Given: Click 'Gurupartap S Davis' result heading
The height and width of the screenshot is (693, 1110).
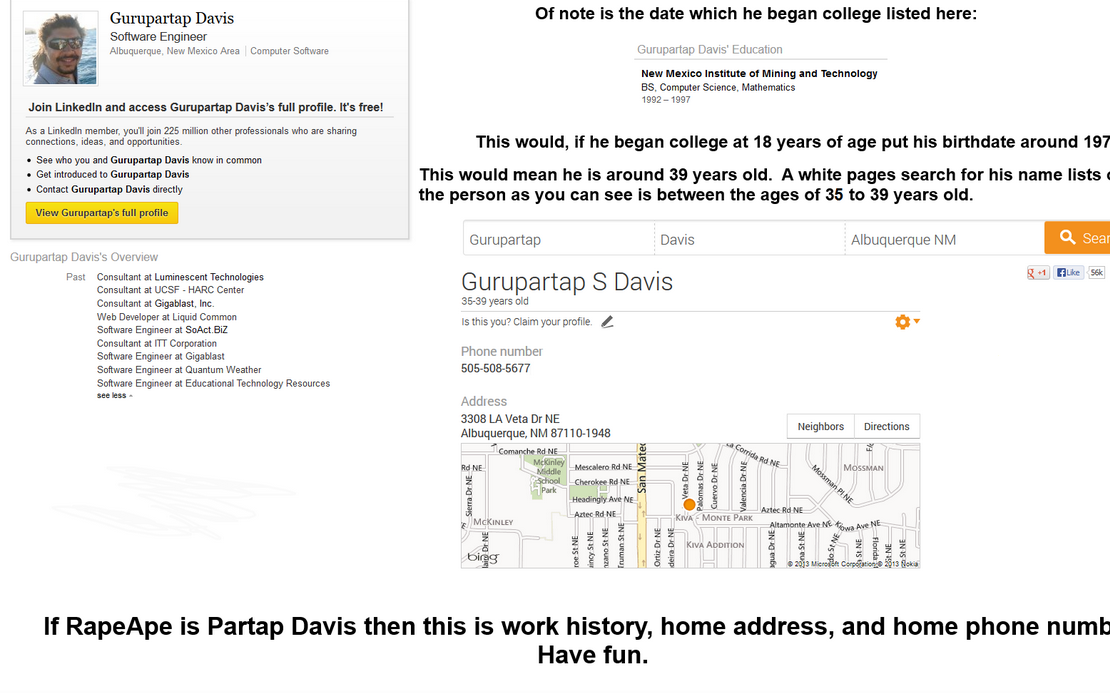Looking at the screenshot, I should pyautogui.click(x=567, y=282).
